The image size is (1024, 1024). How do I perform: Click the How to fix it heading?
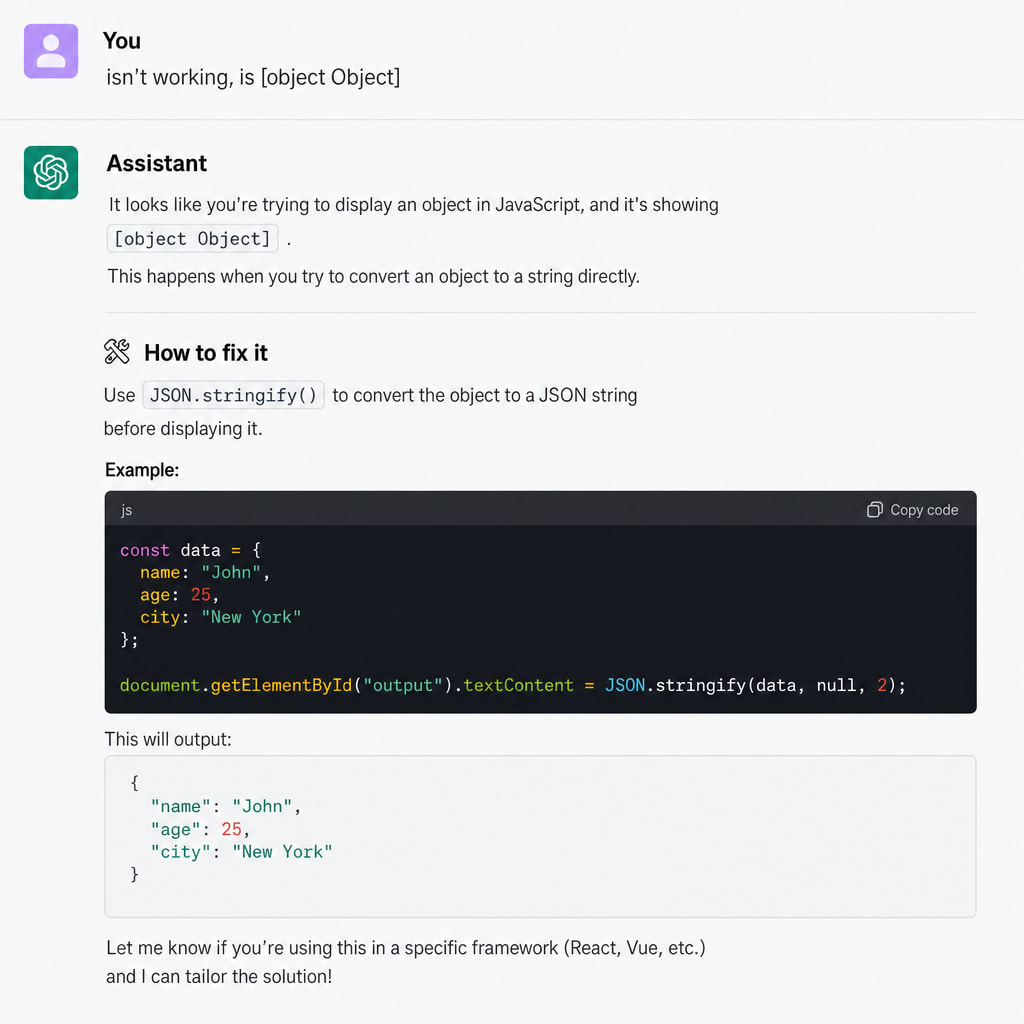tap(206, 353)
